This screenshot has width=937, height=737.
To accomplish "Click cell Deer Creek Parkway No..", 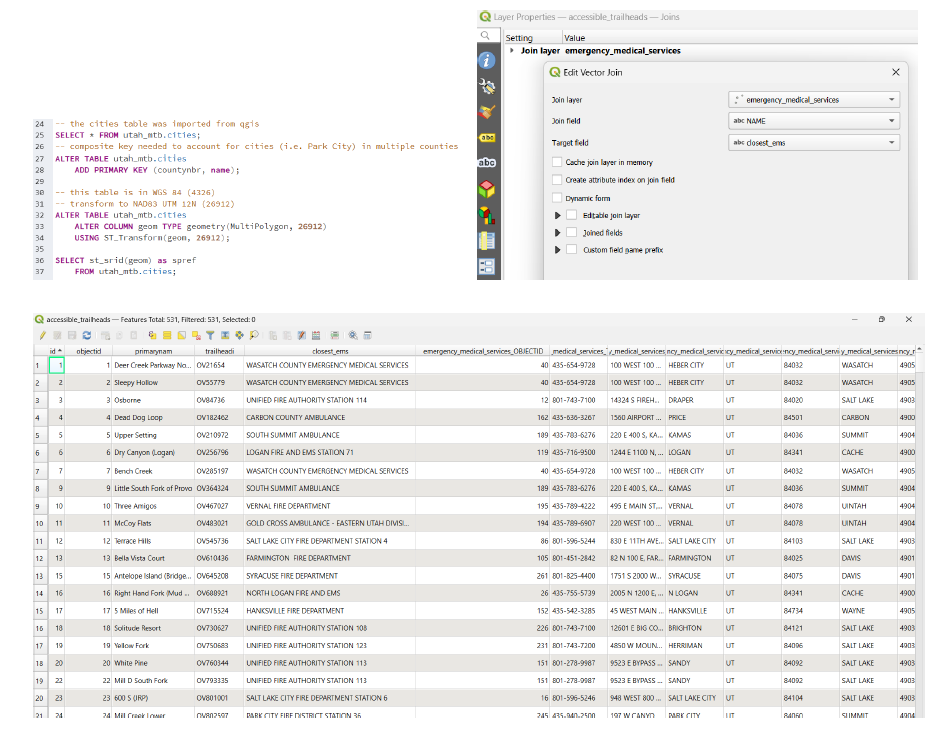I will (x=153, y=365).
